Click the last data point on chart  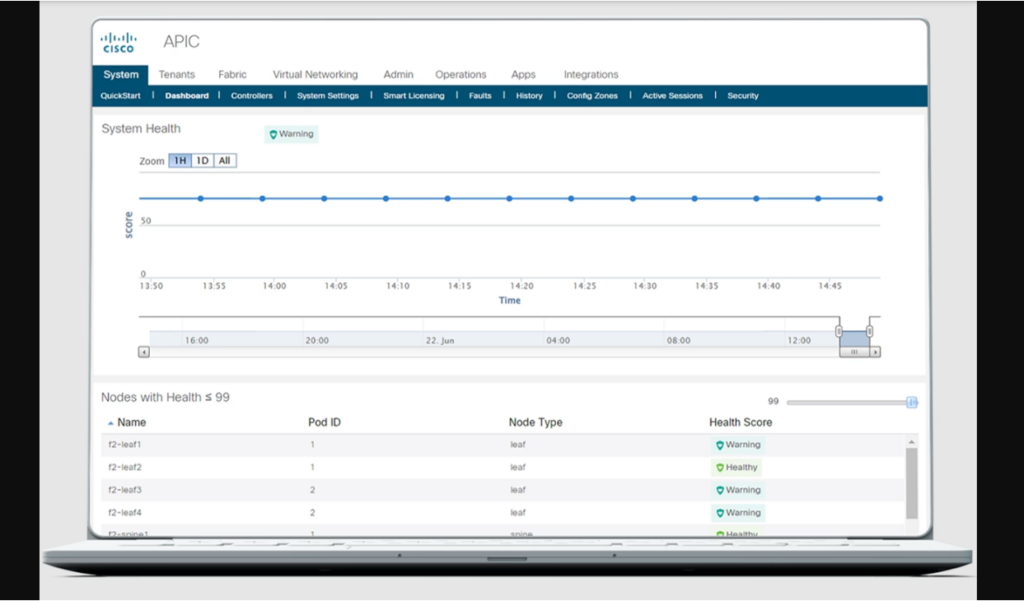(880, 199)
